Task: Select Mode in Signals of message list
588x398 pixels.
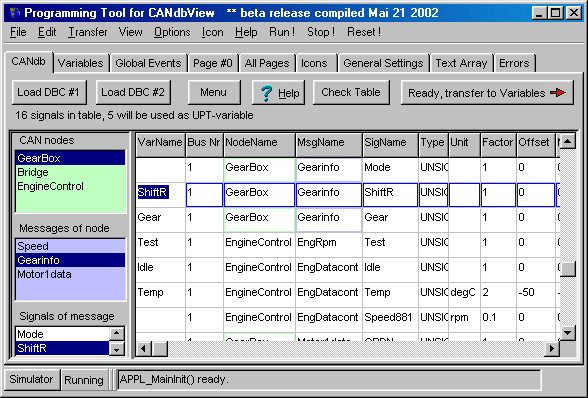Action: point(62,334)
